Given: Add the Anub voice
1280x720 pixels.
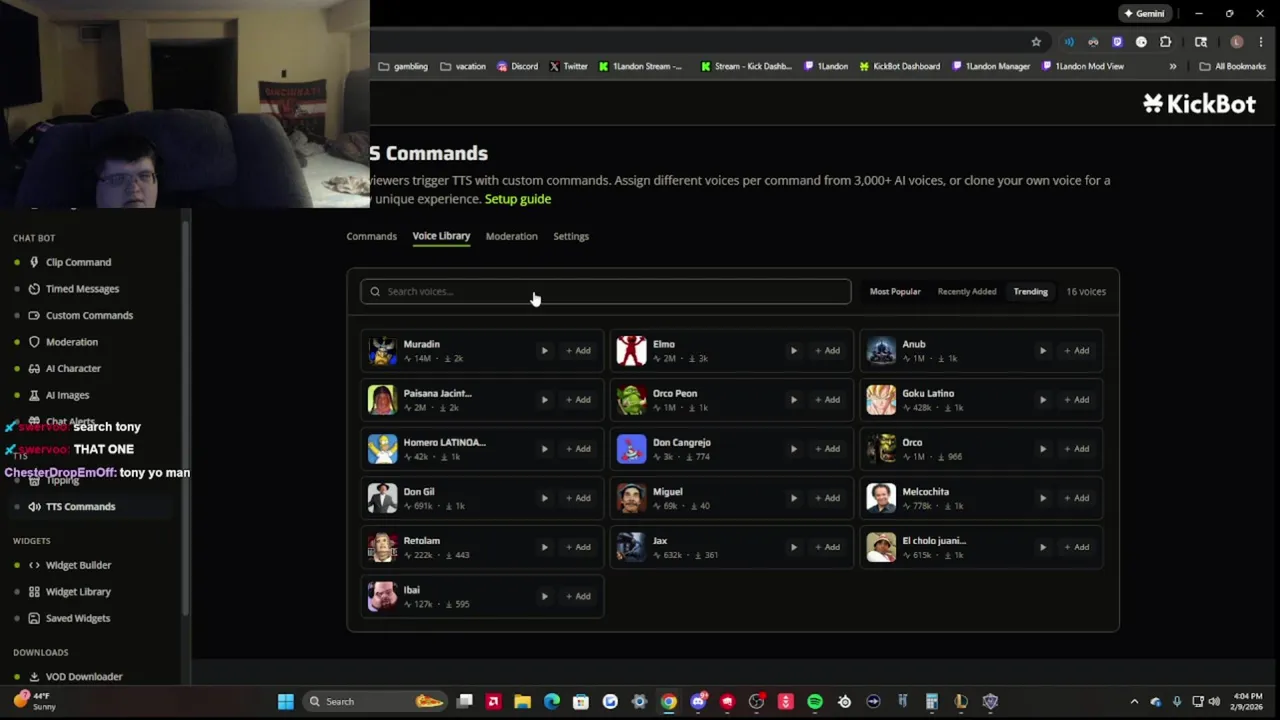Looking at the screenshot, I should click(x=1076, y=351).
